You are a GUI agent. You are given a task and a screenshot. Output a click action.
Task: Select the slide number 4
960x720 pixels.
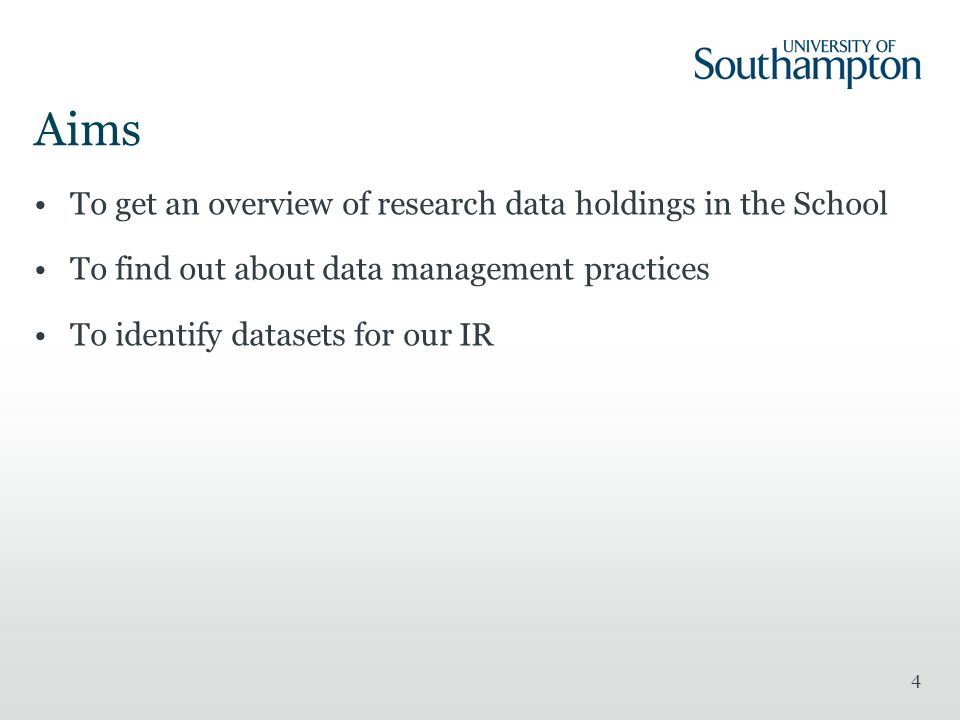916,681
